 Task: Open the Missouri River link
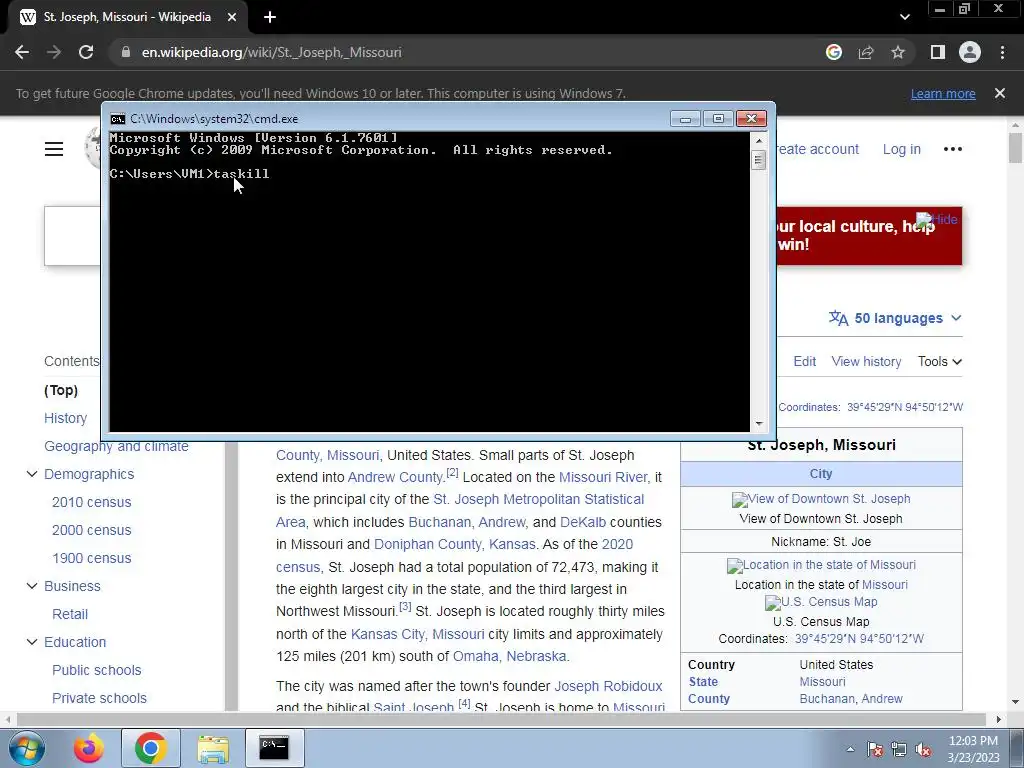(603, 477)
